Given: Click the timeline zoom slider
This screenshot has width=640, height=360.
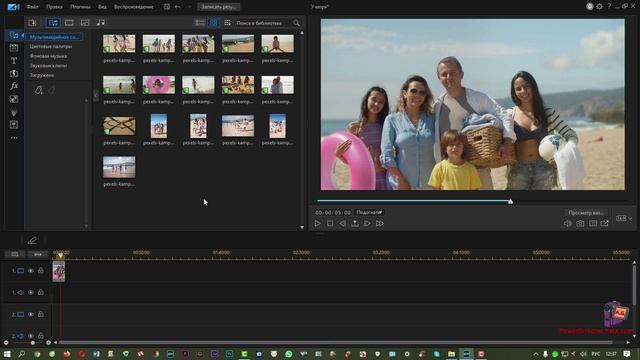Looking at the screenshot, I should [x=27, y=343].
